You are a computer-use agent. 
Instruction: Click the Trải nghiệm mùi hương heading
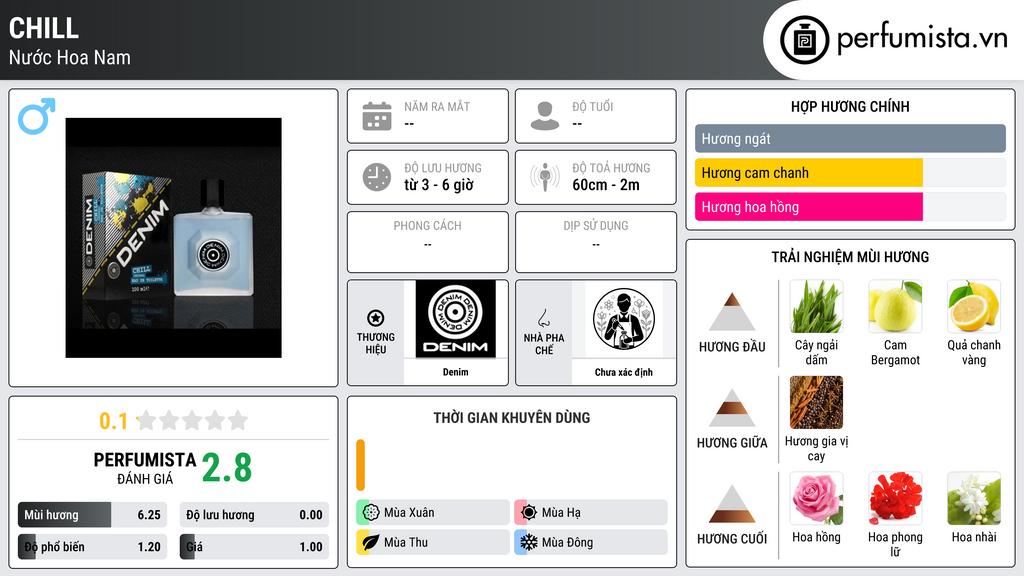[850, 257]
